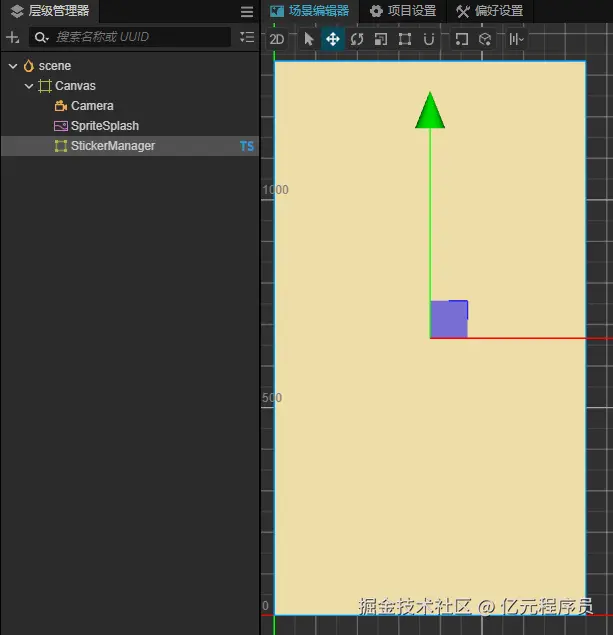
Task: Switch to the hierarchy manager tab
Action: [x=50, y=11]
